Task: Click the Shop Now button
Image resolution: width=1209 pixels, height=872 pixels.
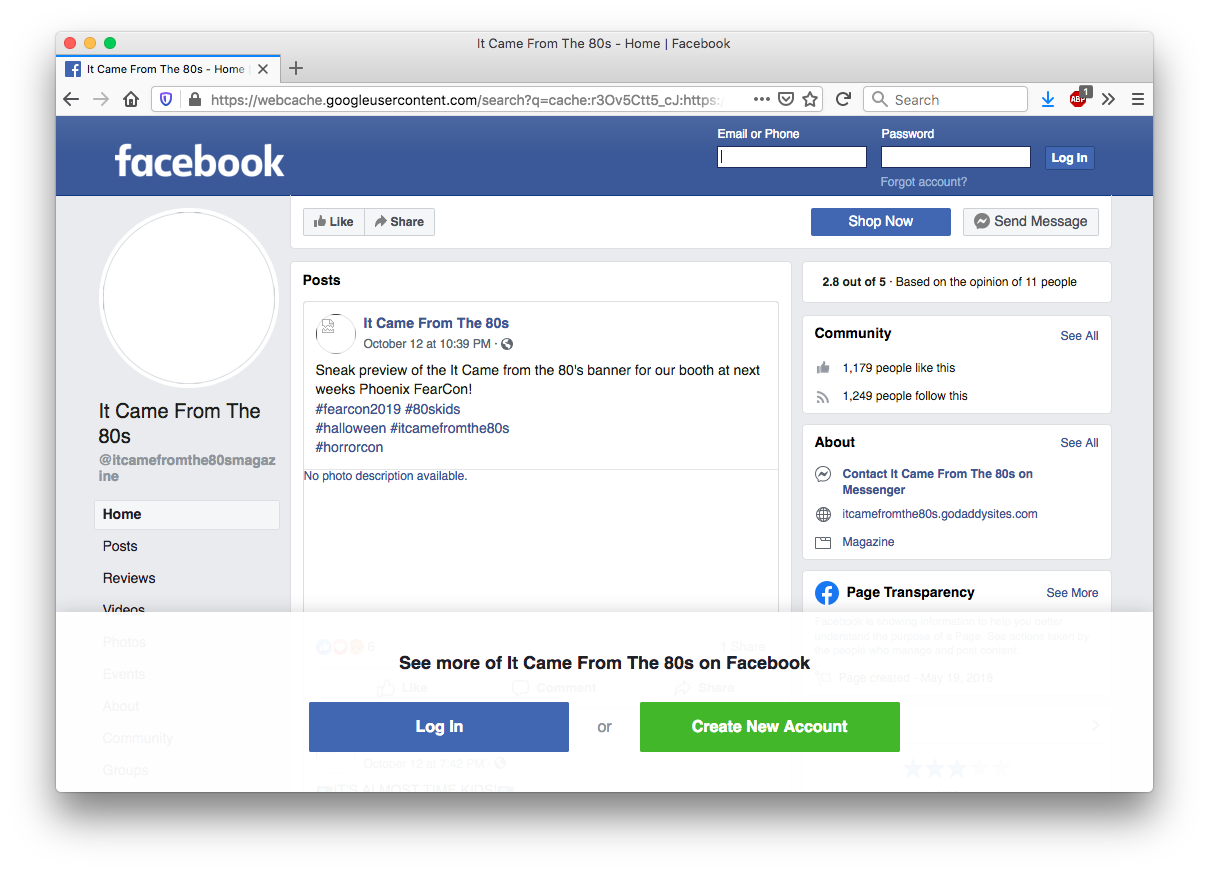Action: pyautogui.click(x=880, y=222)
